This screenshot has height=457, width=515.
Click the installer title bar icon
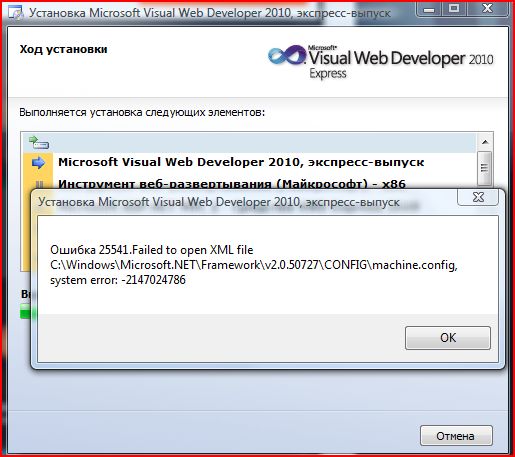pyautogui.click(x=16, y=13)
